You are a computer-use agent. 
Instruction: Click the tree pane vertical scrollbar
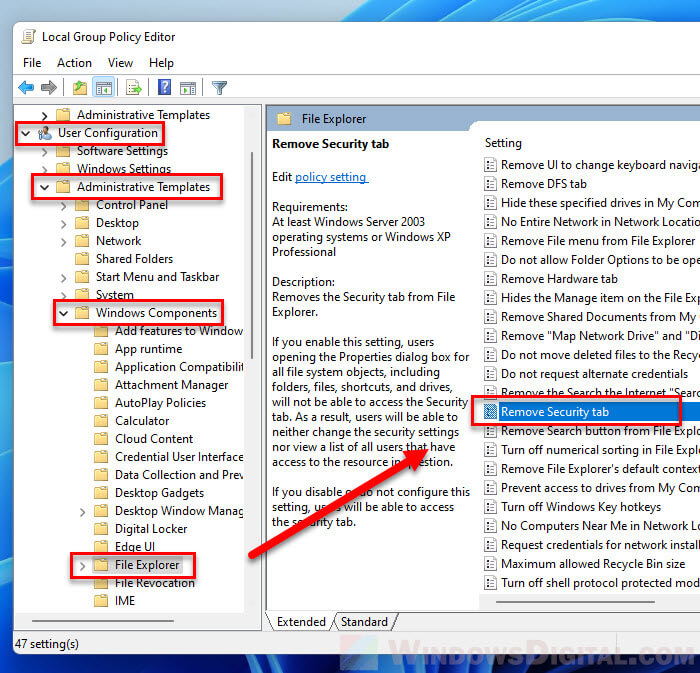point(252,256)
